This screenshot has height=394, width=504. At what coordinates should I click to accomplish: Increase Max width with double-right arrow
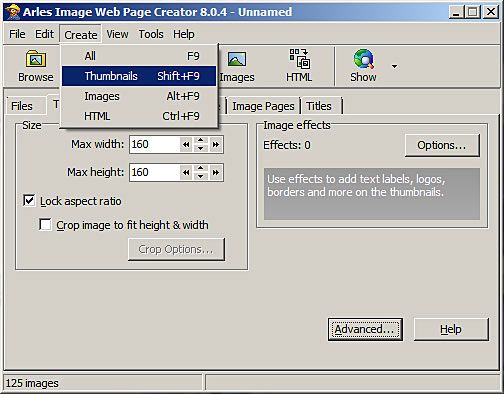pyautogui.click(x=216, y=144)
